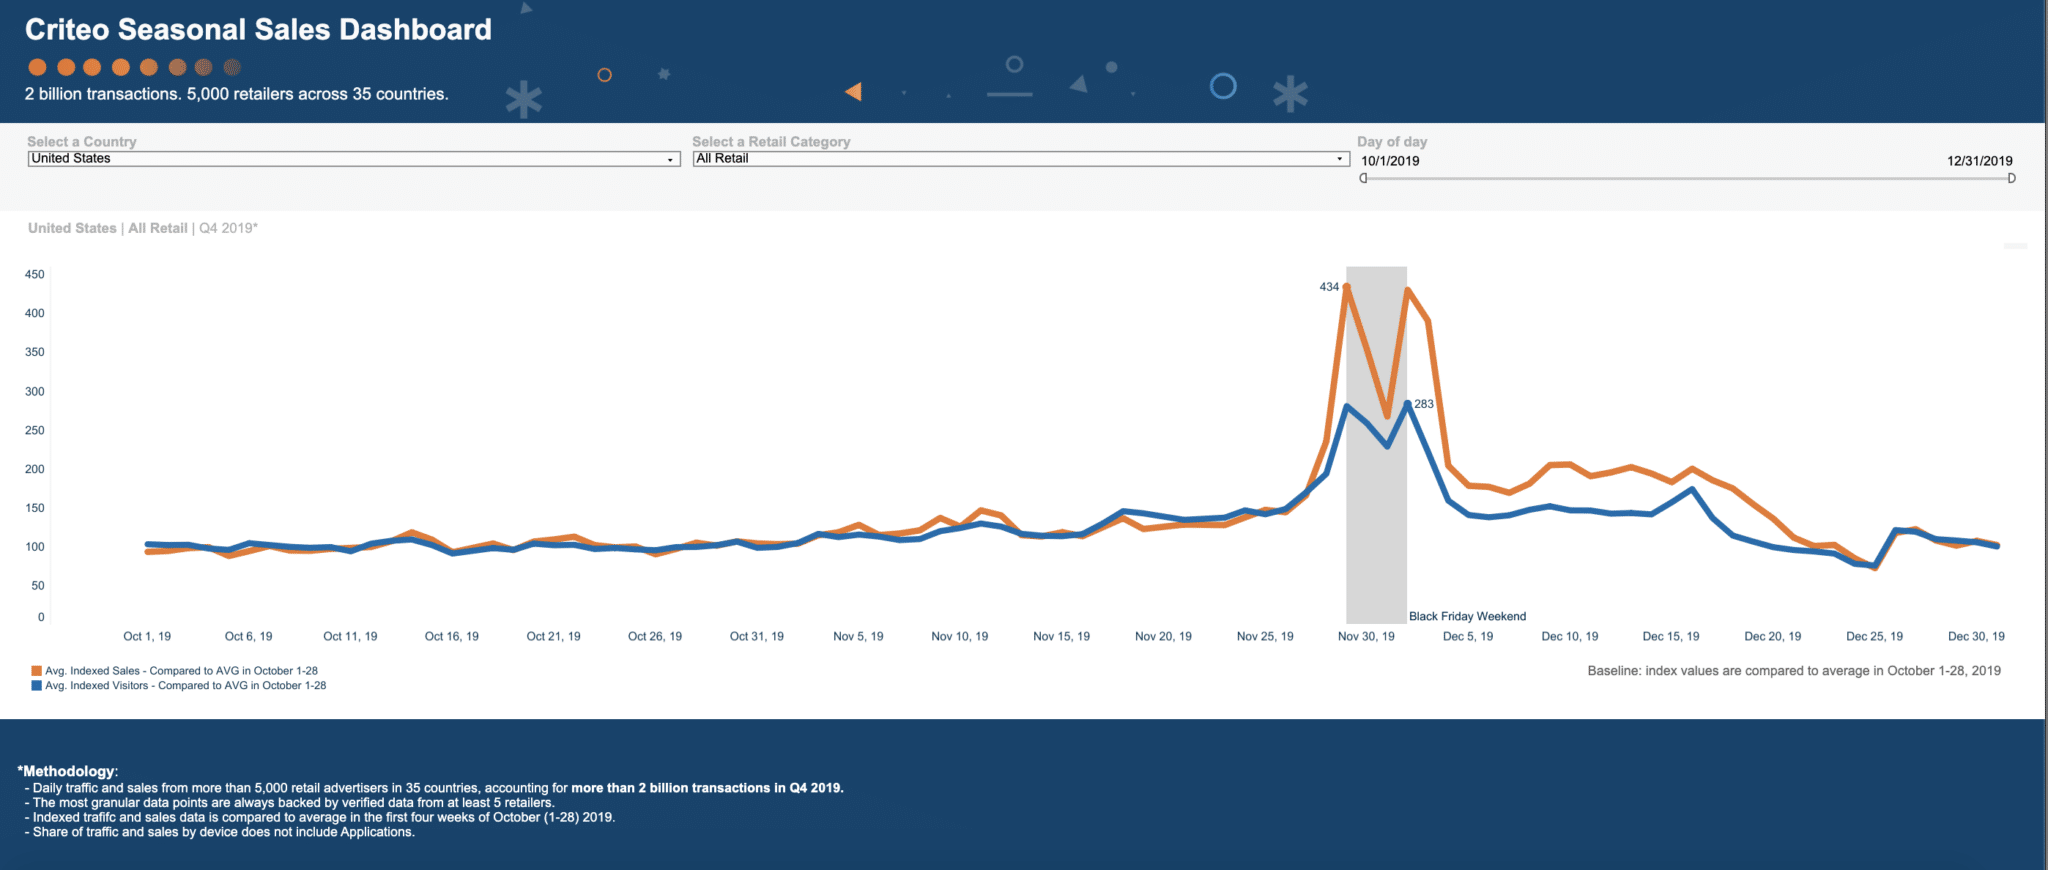Click the 450 y-axis value
This screenshot has height=870, width=2048.
[x=35, y=274]
